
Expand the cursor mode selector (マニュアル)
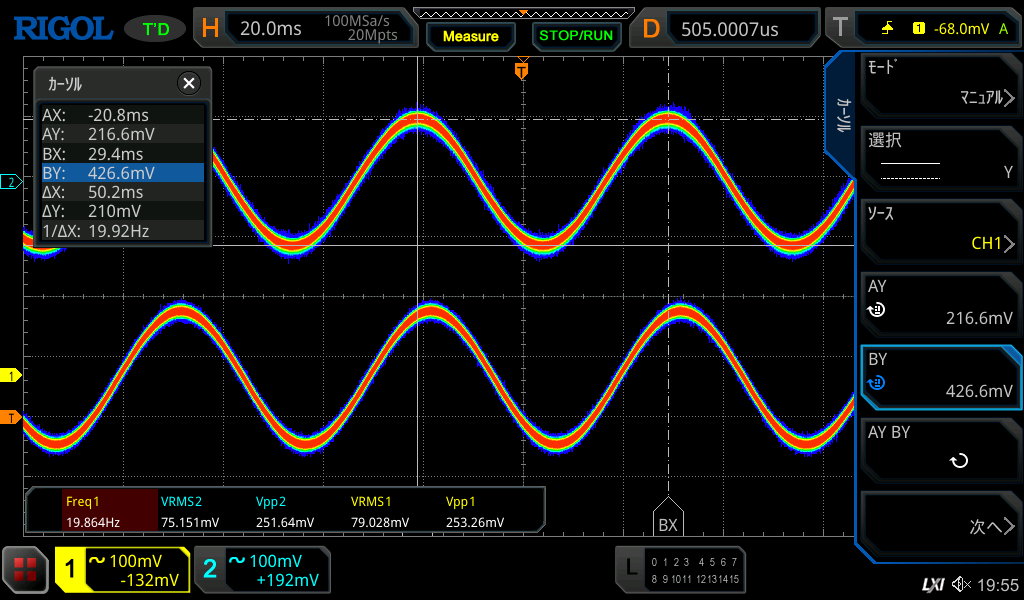941,86
